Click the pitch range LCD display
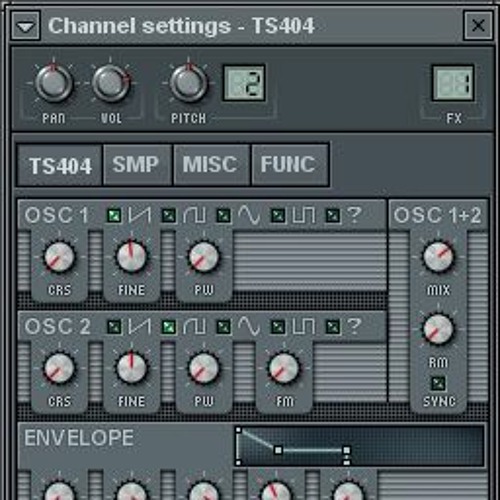500x500 pixels. click(244, 83)
